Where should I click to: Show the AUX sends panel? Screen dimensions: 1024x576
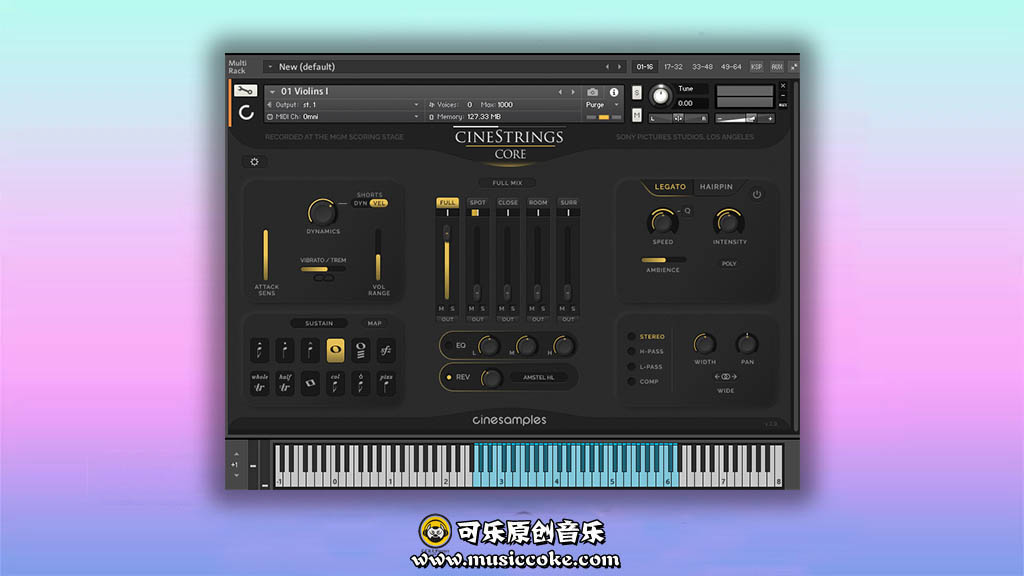(x=776, y=67)
